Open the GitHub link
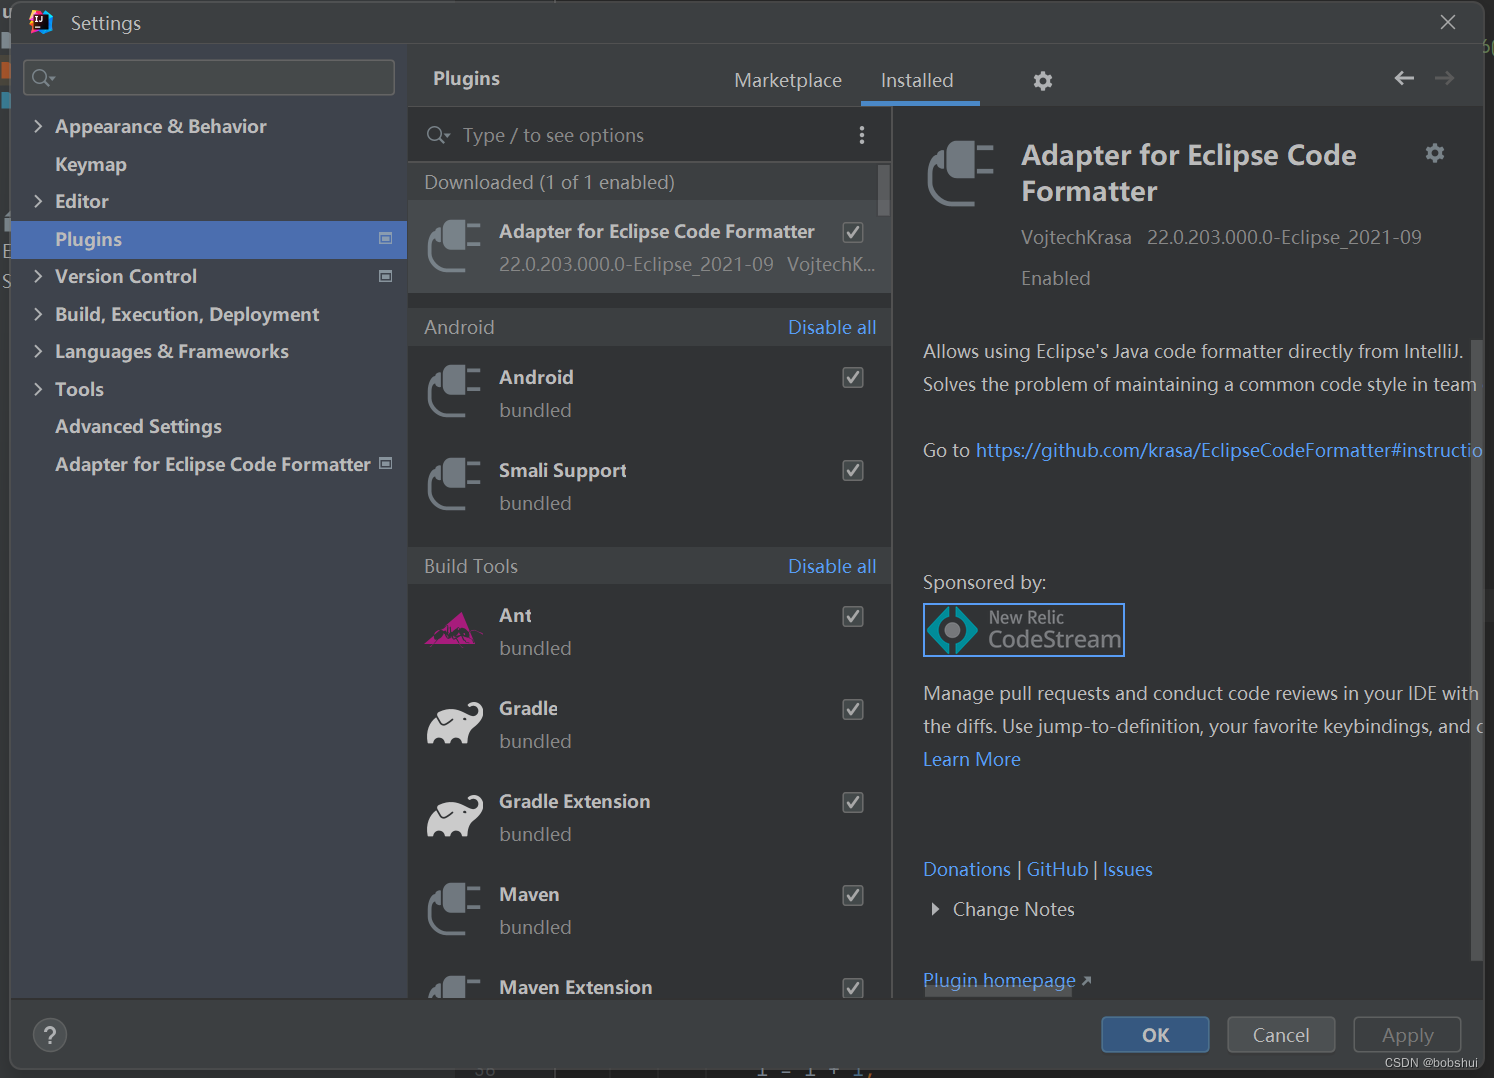Screen dimensions: 1494x1078 1057,869
